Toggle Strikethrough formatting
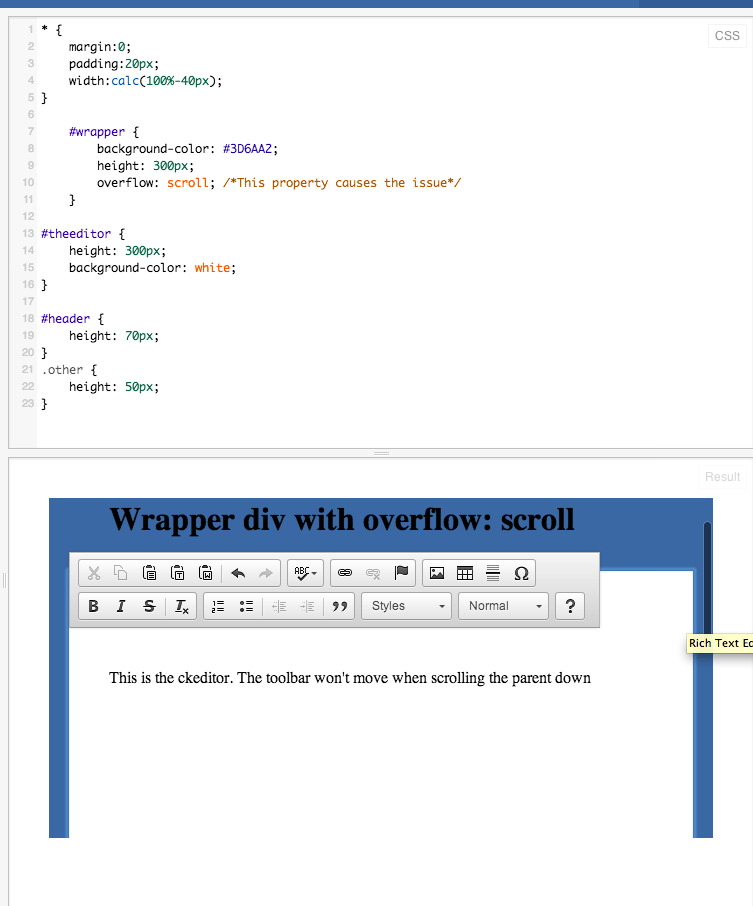The image size is (753, 906). pos(149,606)
